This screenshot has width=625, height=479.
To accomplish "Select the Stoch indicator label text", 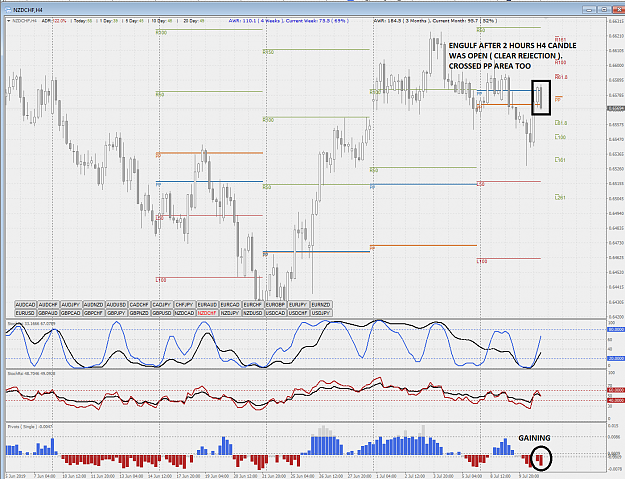I will pyautogui.click(x=31, y=324).
